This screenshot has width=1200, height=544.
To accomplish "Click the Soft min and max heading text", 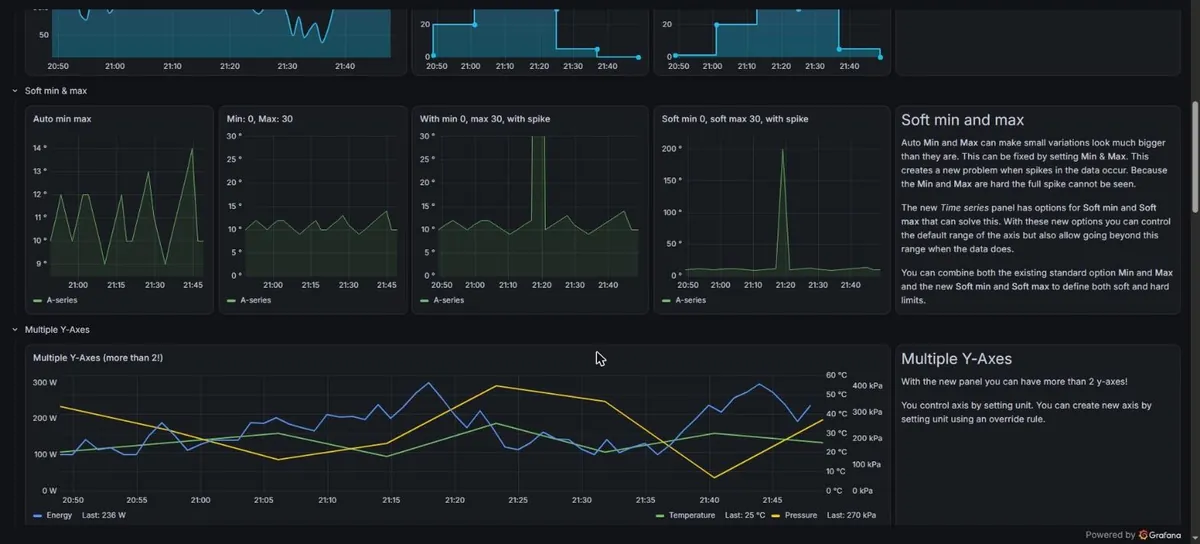I will click(962, 120).
